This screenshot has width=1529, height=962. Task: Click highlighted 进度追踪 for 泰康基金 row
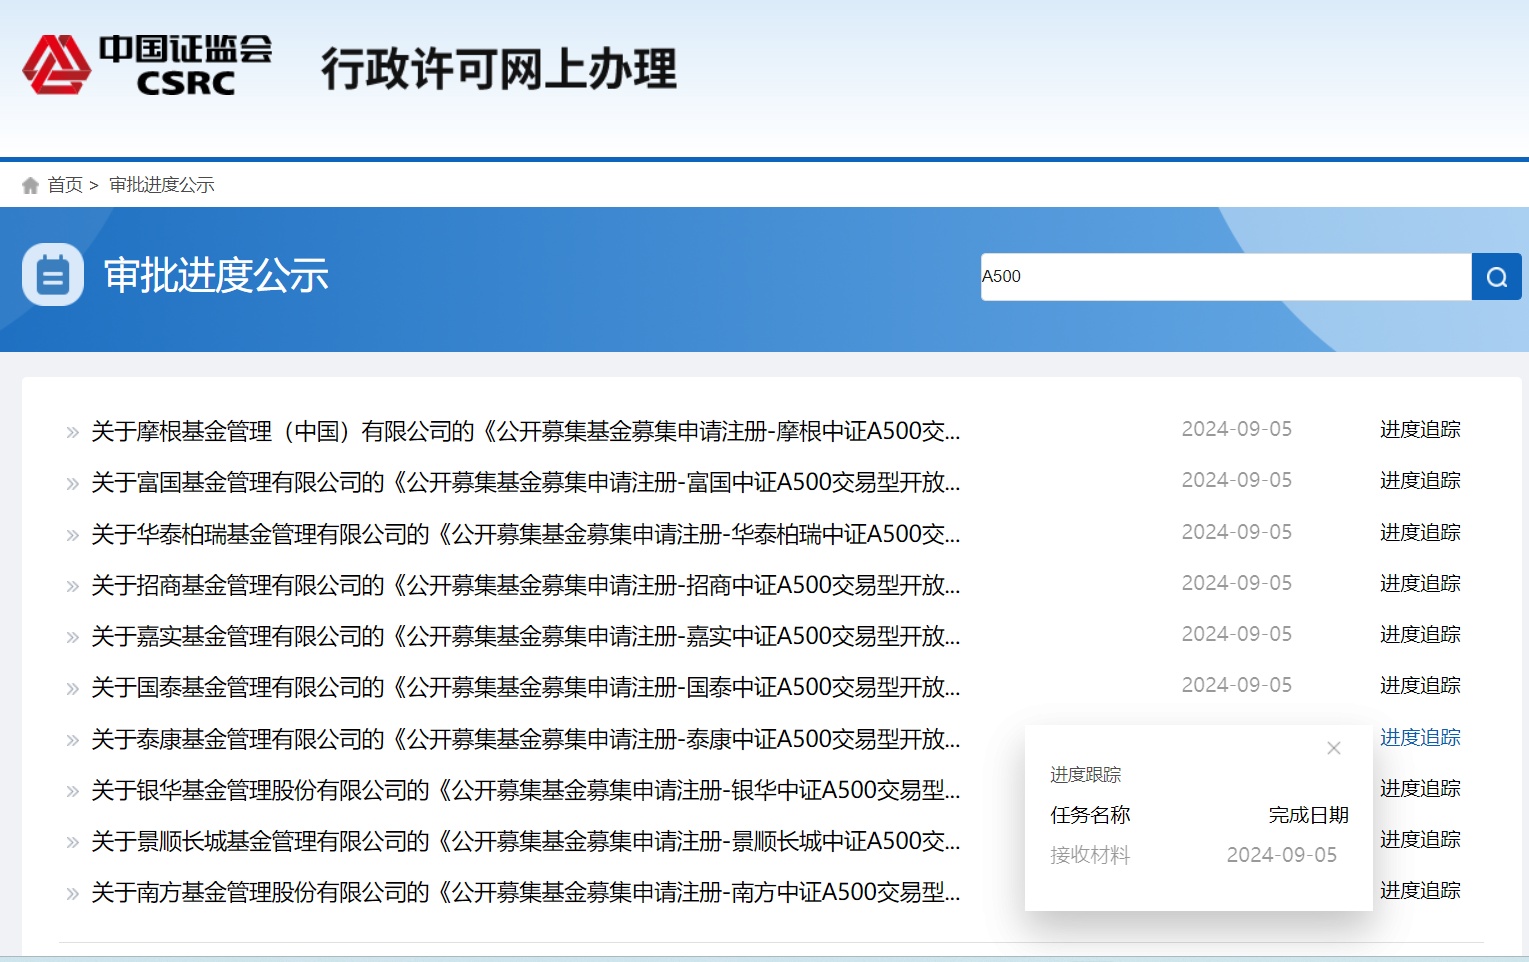pos(1419,738)
